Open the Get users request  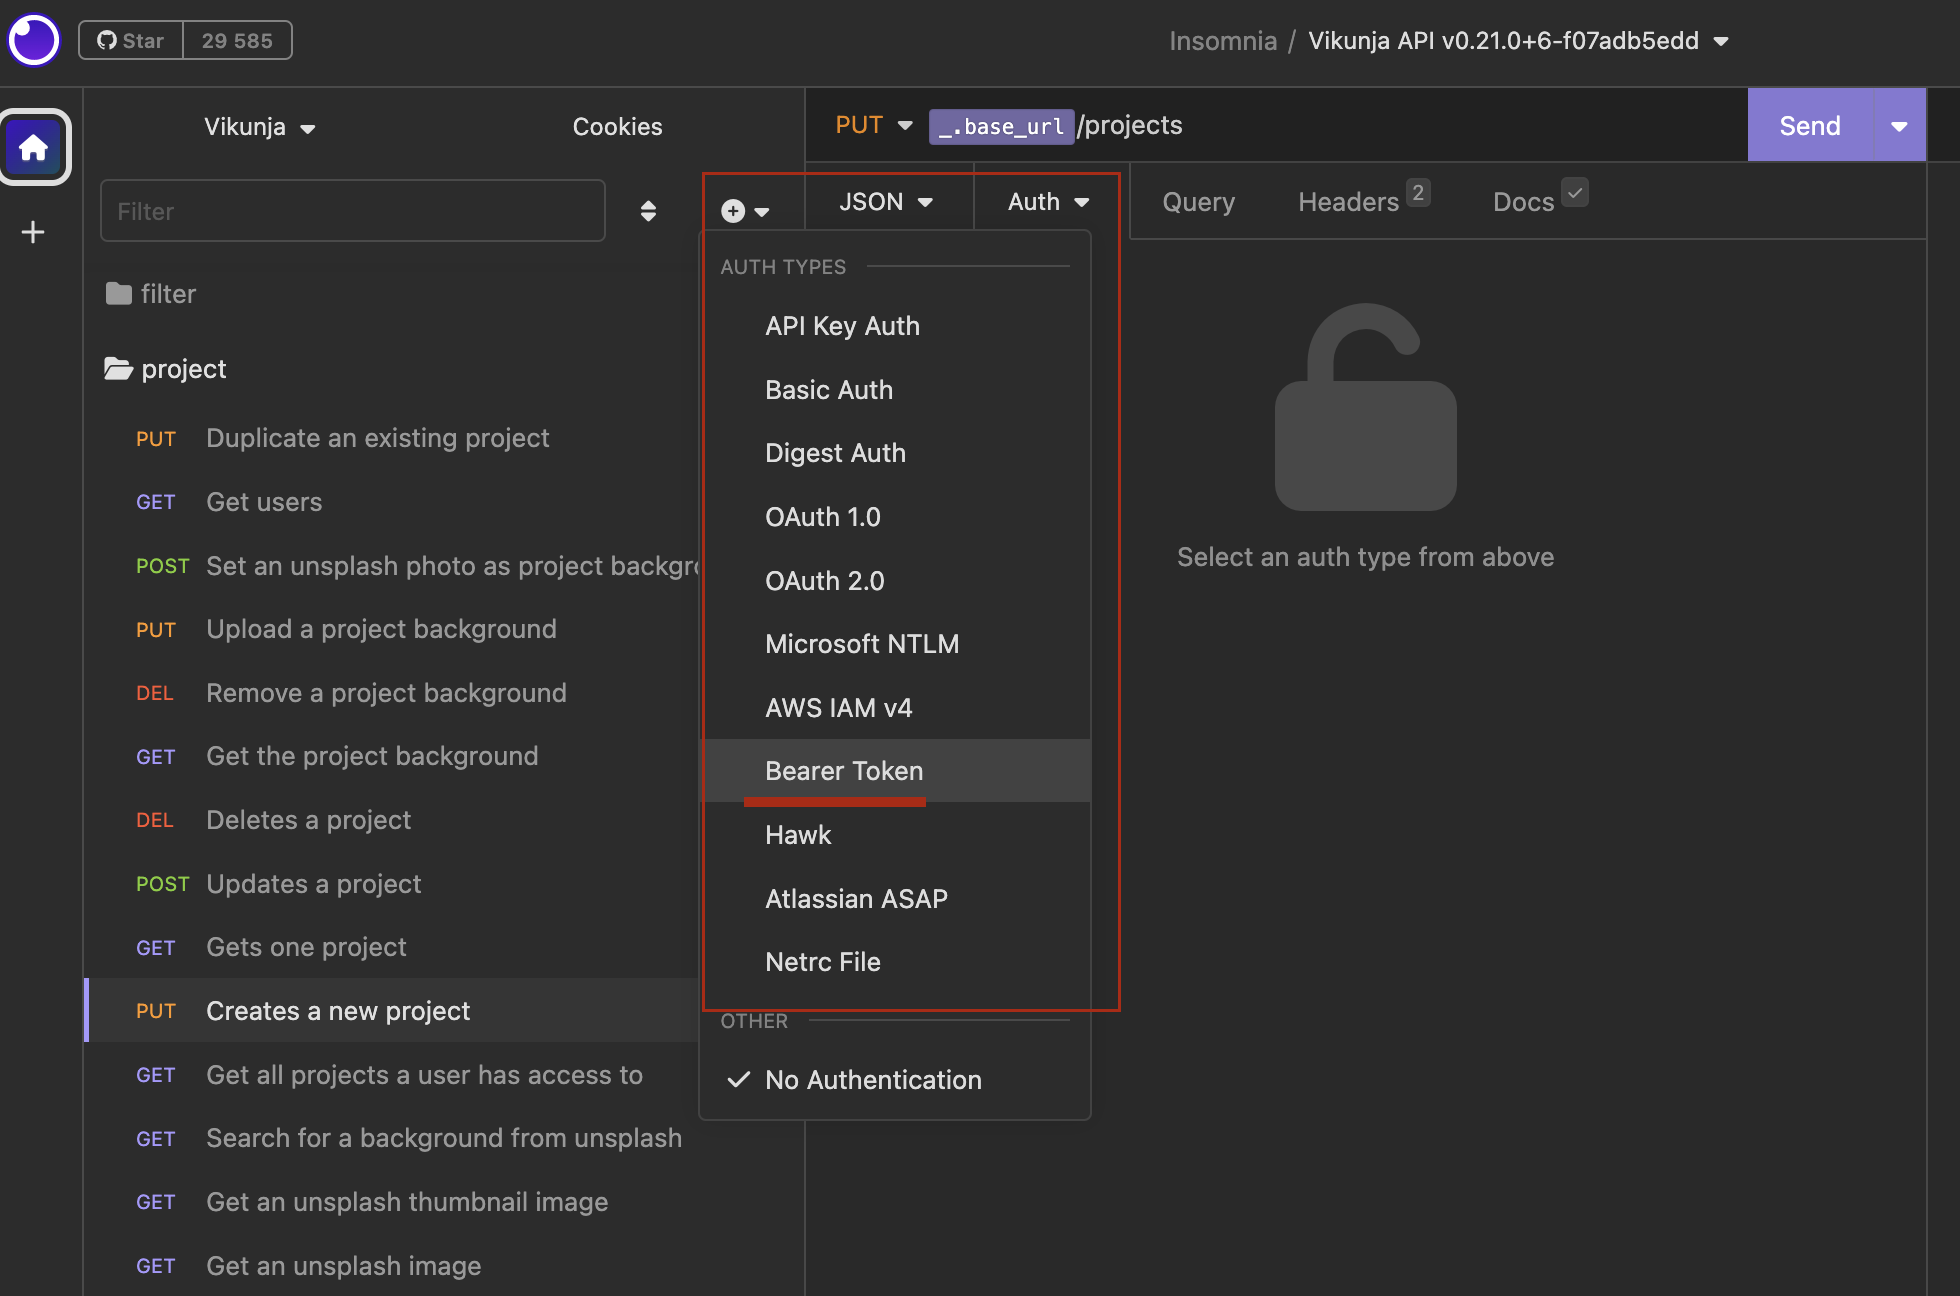[x=264, y=502]
